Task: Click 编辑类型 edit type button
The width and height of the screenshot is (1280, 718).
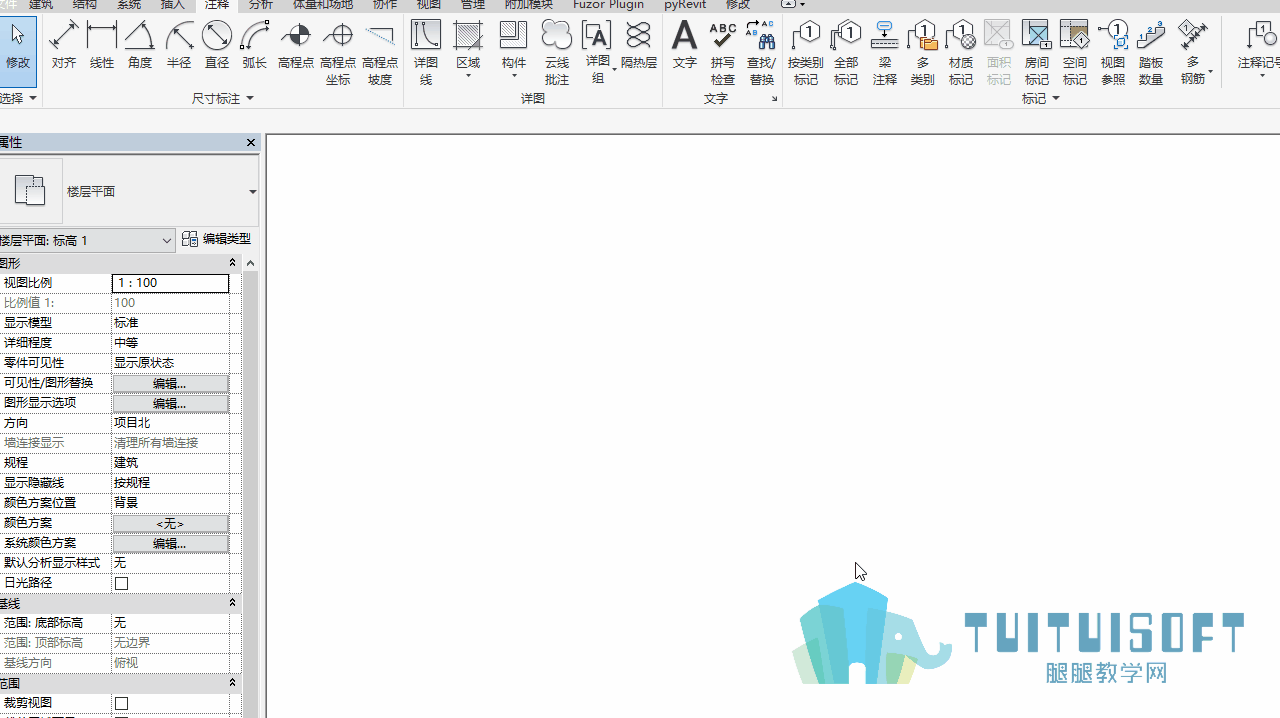Action: [217, 239]
